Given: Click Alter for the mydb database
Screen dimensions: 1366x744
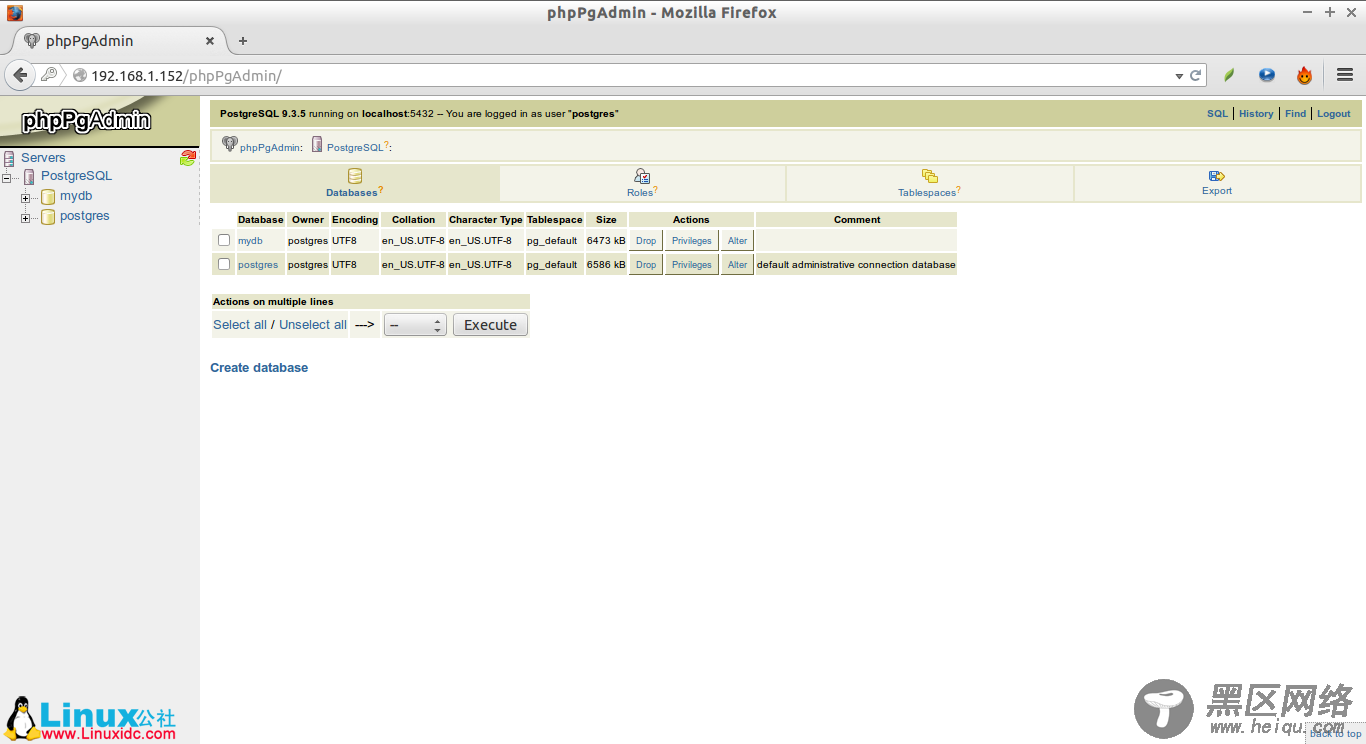Looking at the screenshot, I should pos(737,241).
